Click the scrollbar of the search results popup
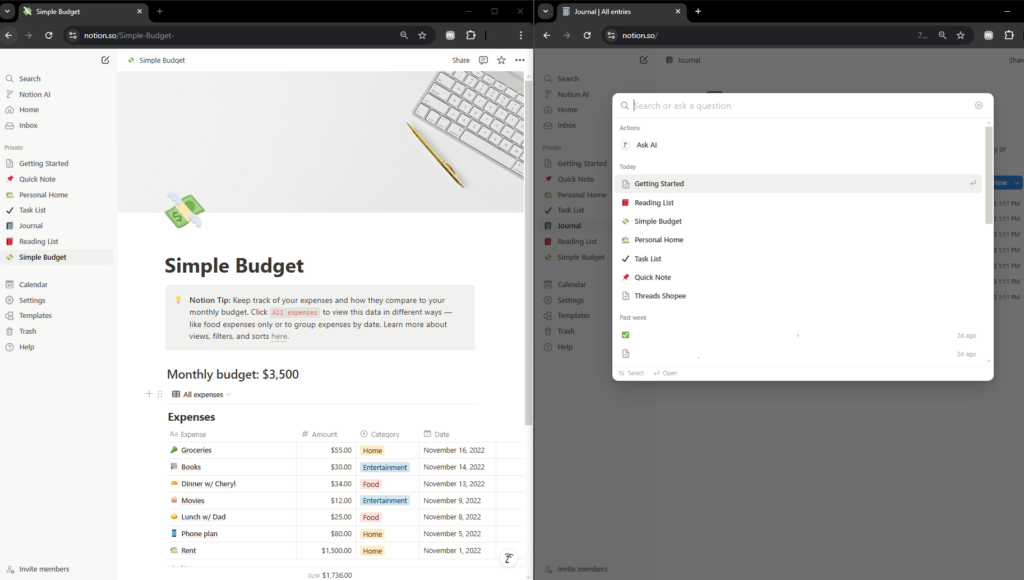This screenshot has width=1024, height=580. click(x=989, y=175)
